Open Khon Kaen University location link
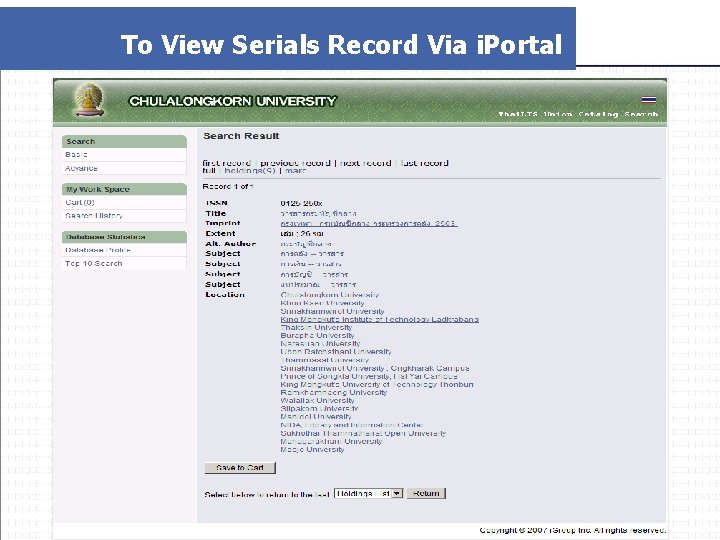 pyautogui.click(x=322, y=303)
